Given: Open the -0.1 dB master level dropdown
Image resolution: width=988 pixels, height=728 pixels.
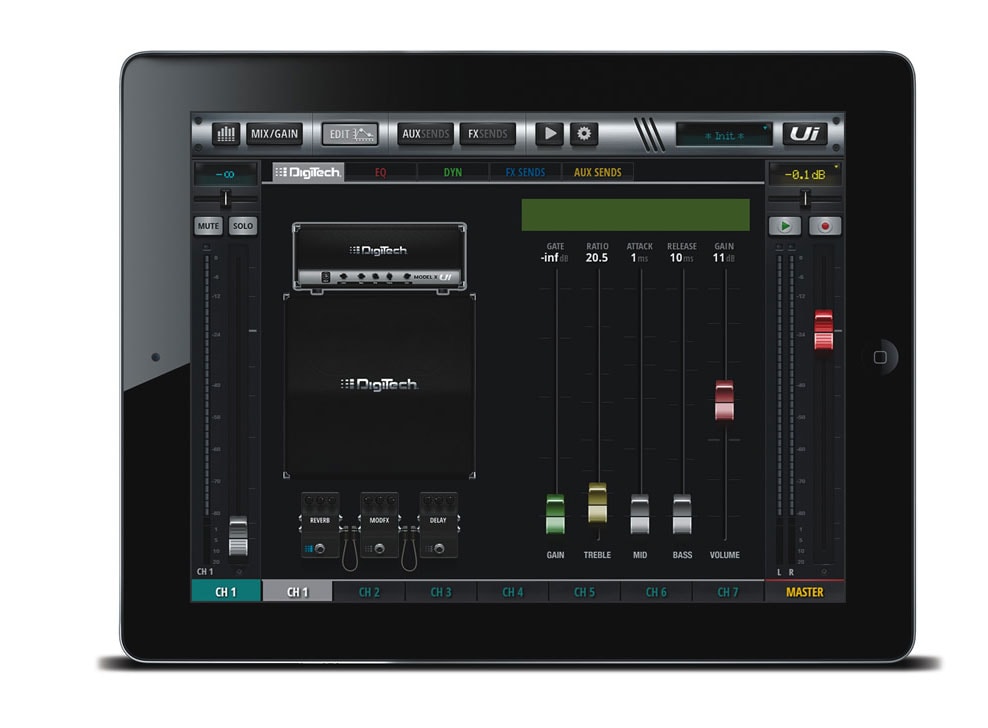Looking at the screenshot, I should tap(805, 174).
